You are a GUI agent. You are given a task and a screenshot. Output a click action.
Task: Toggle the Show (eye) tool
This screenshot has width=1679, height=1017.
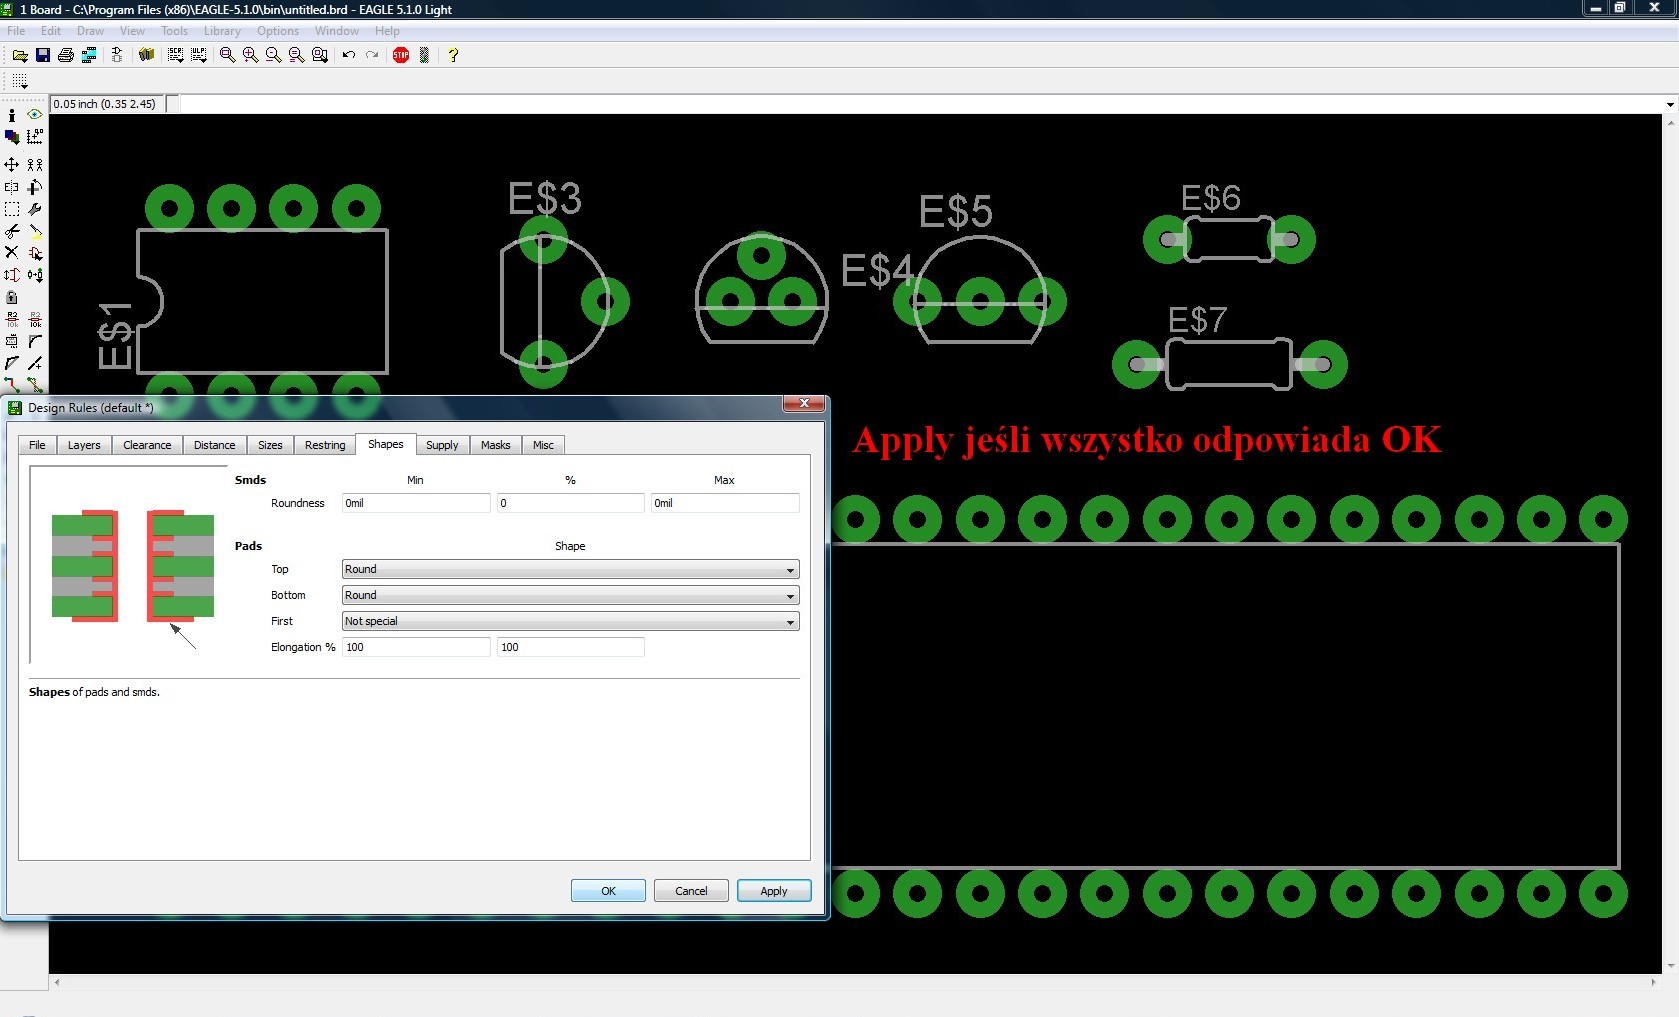pos(35,115)
